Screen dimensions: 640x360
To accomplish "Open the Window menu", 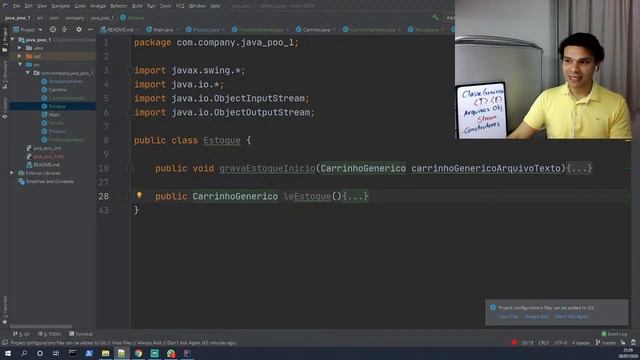I will click(197, 6).
